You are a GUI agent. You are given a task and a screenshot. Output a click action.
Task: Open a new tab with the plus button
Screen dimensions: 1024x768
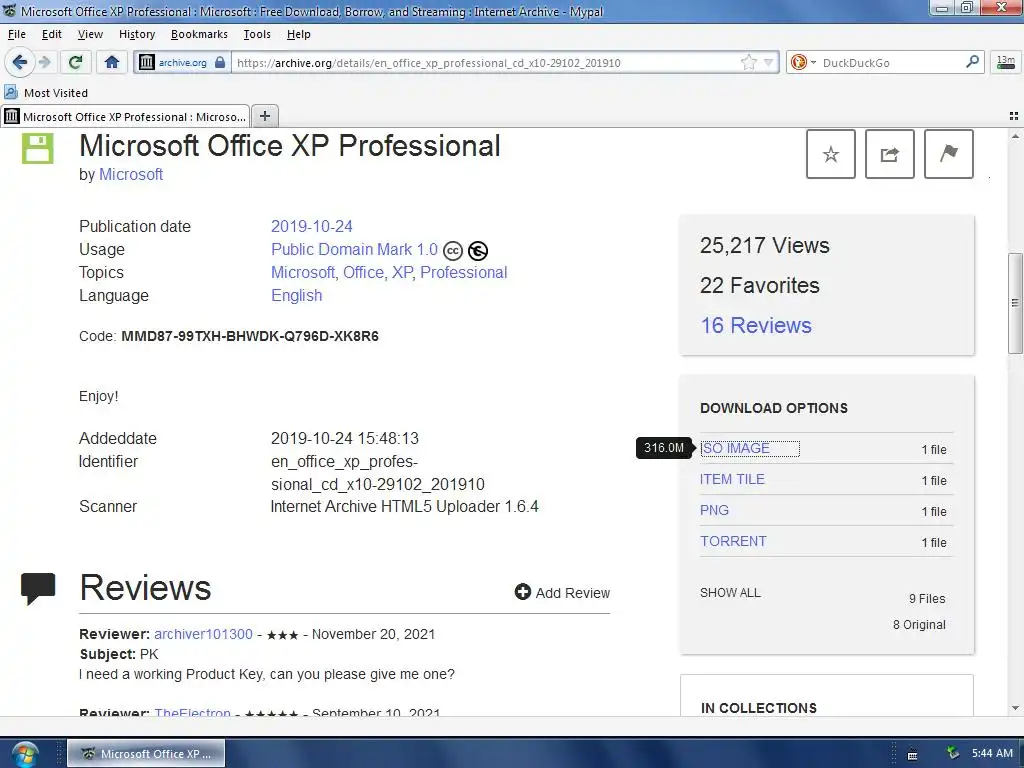264,116
